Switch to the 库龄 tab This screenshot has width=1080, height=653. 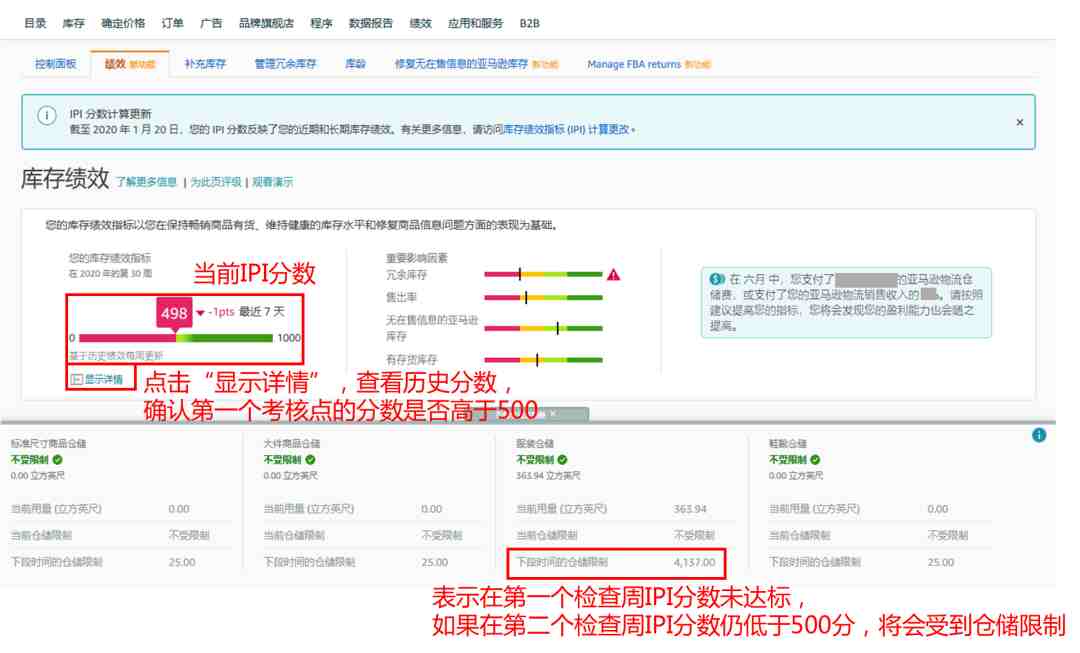coord(355,64)
